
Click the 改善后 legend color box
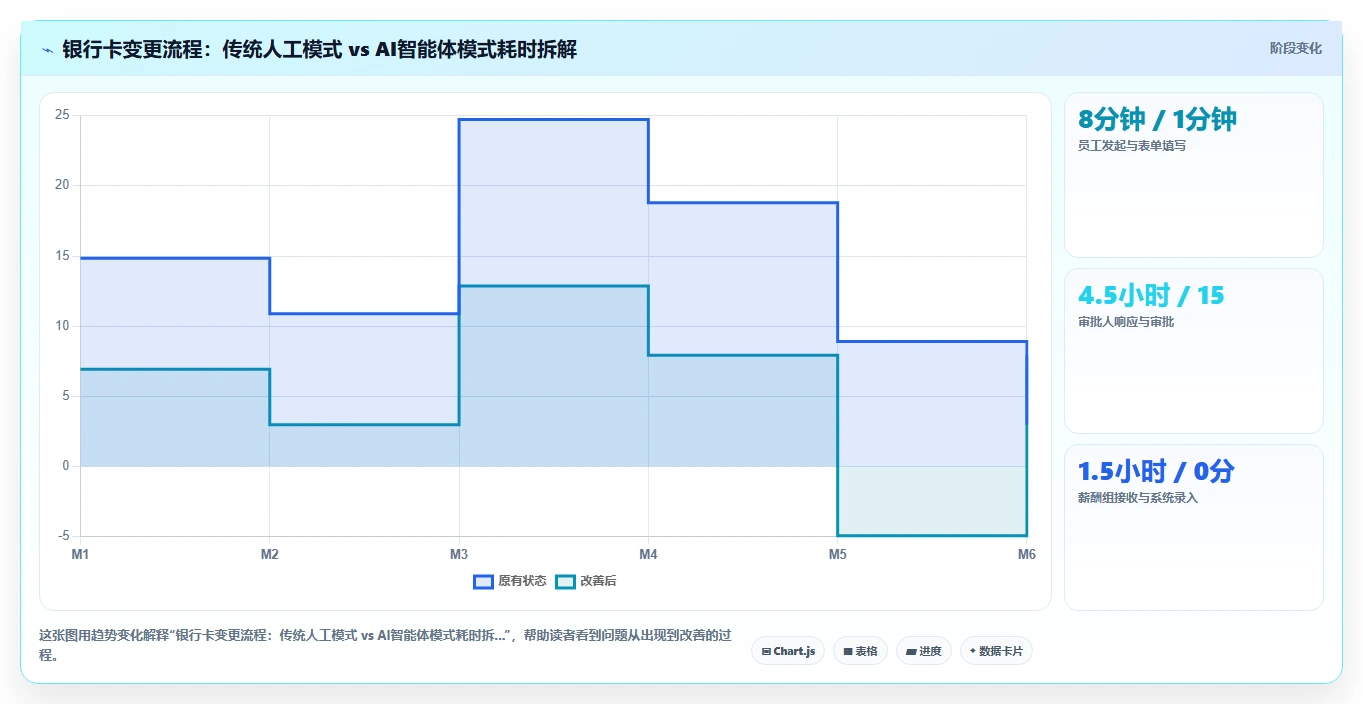[x=566, y=581]
